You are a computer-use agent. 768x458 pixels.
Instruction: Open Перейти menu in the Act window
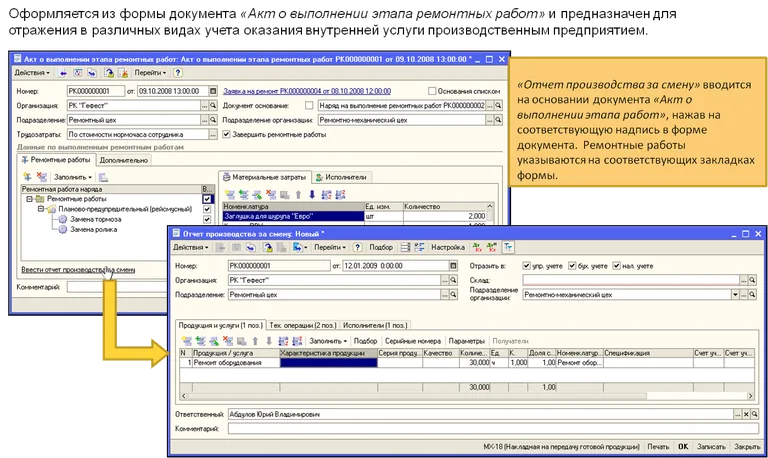point(150,72)
